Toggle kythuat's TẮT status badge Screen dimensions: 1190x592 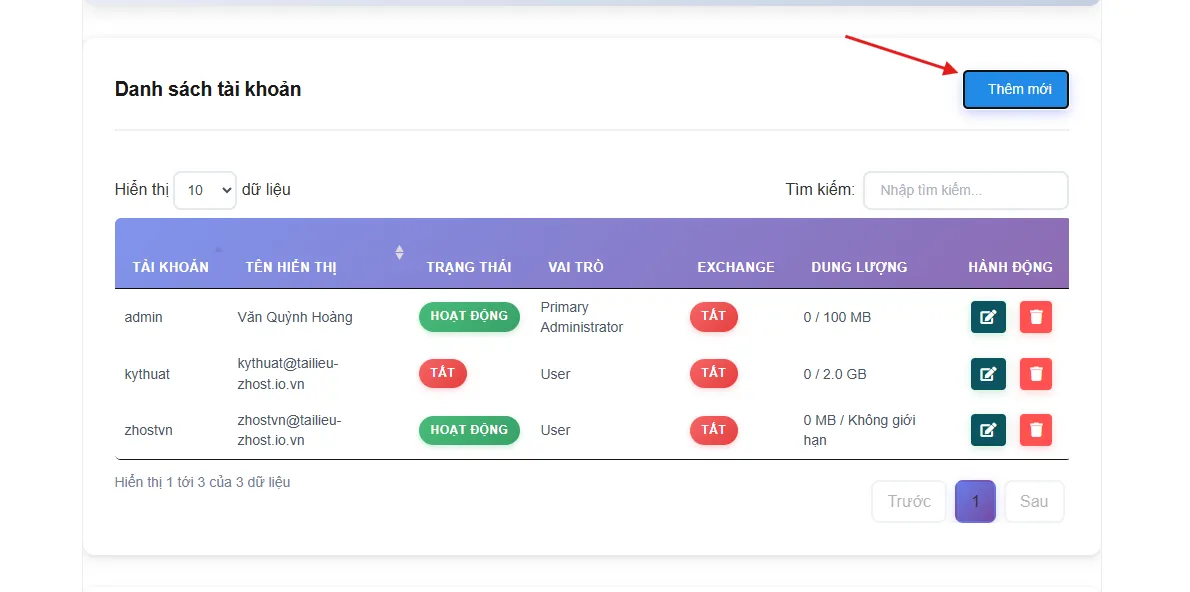(442, 373)
